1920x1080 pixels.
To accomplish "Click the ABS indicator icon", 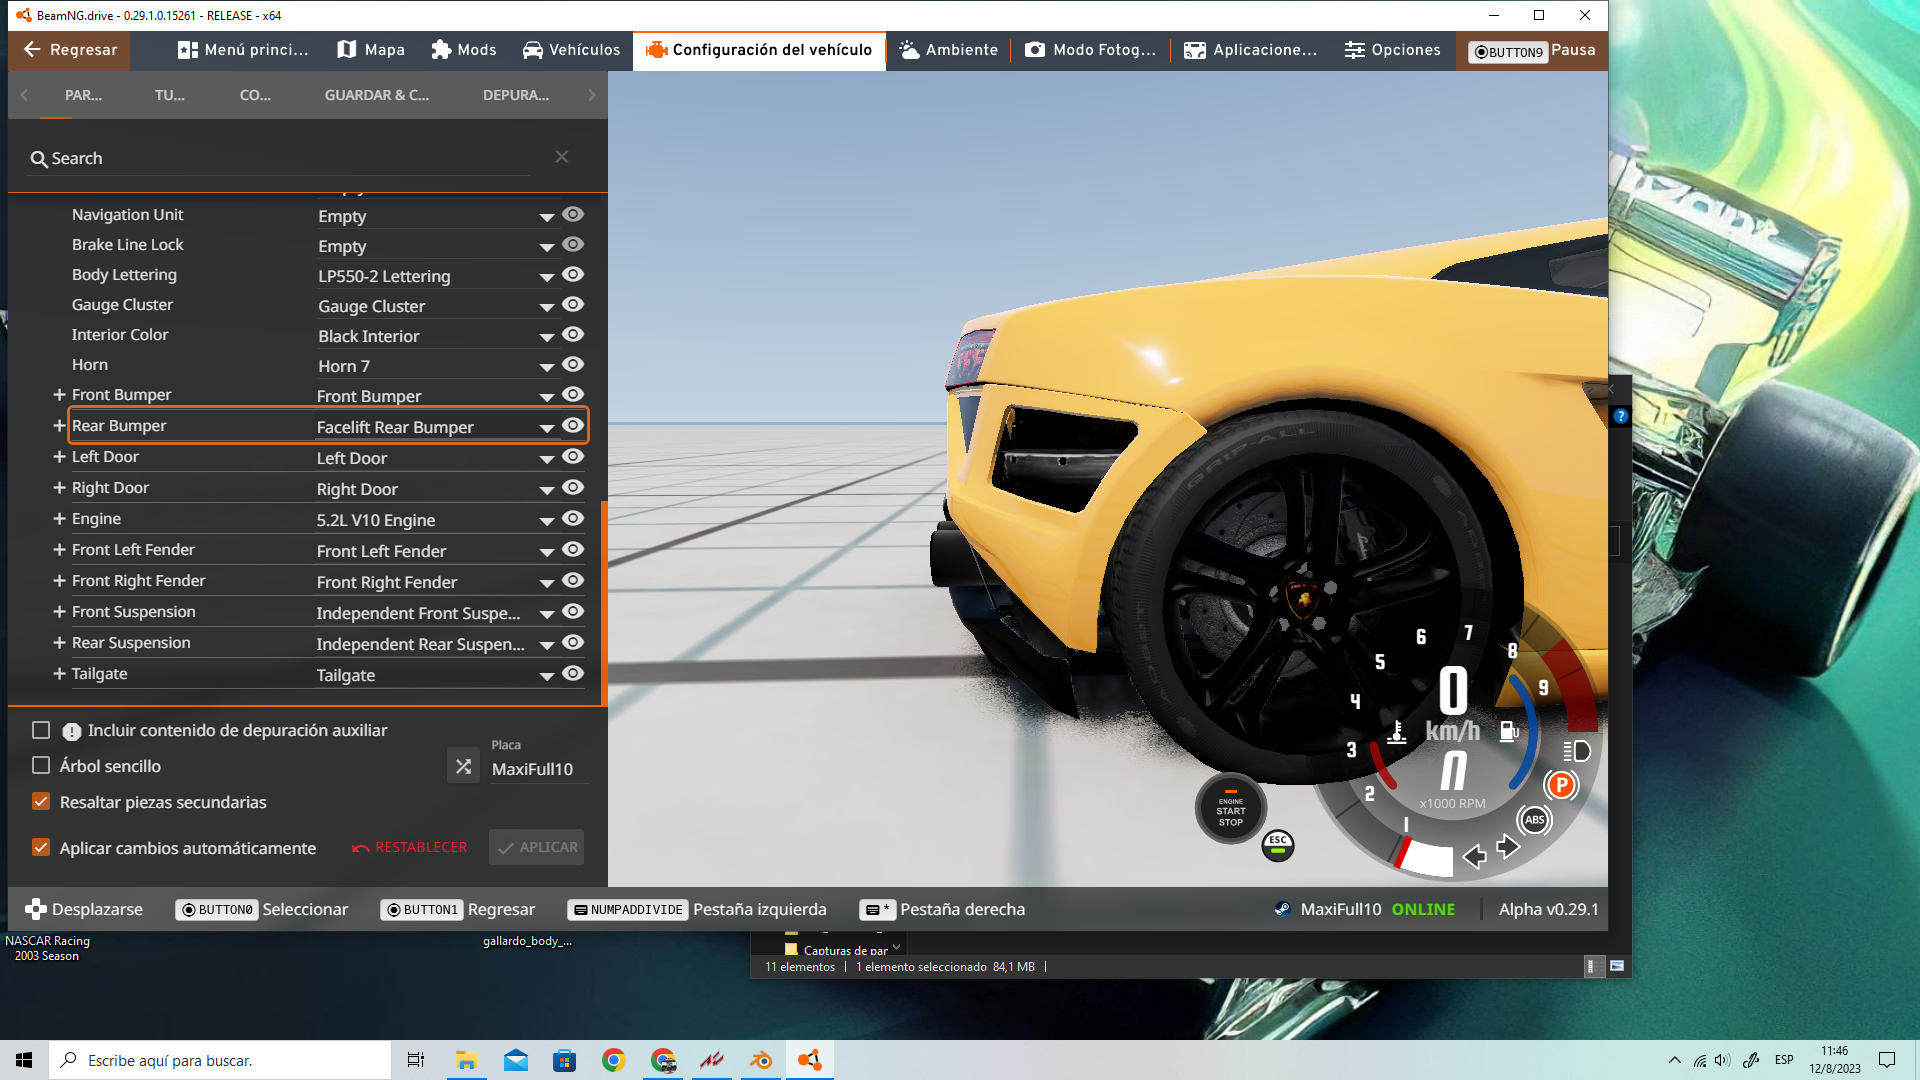I will (1534, 820).
